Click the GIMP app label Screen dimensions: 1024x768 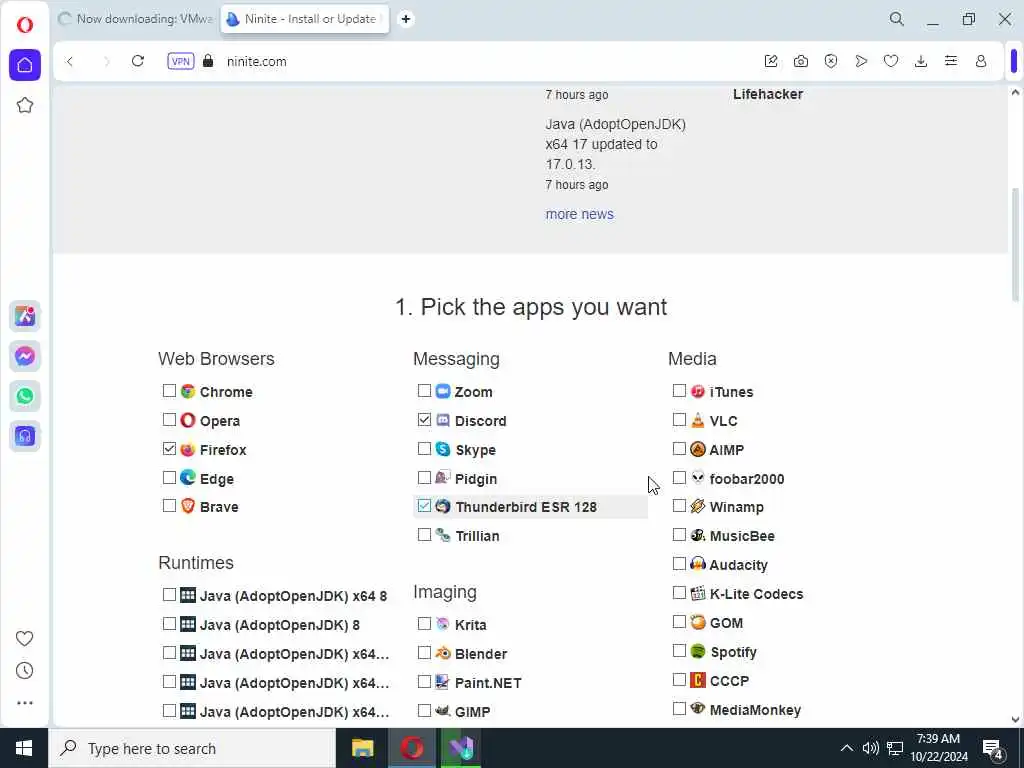[x=473, y=712]
